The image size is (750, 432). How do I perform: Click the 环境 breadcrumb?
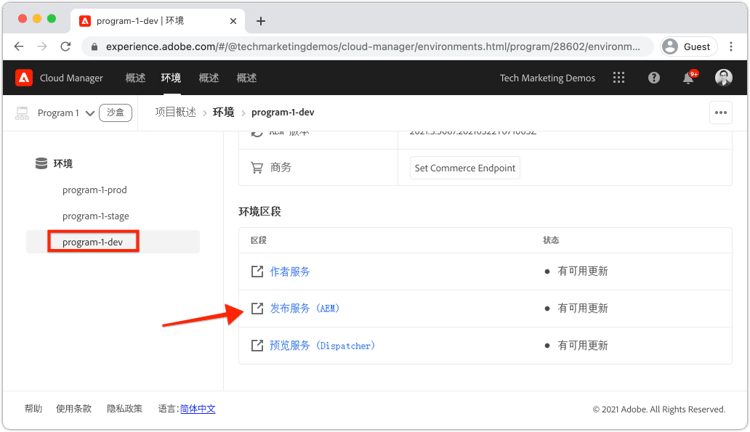(223, 112)
